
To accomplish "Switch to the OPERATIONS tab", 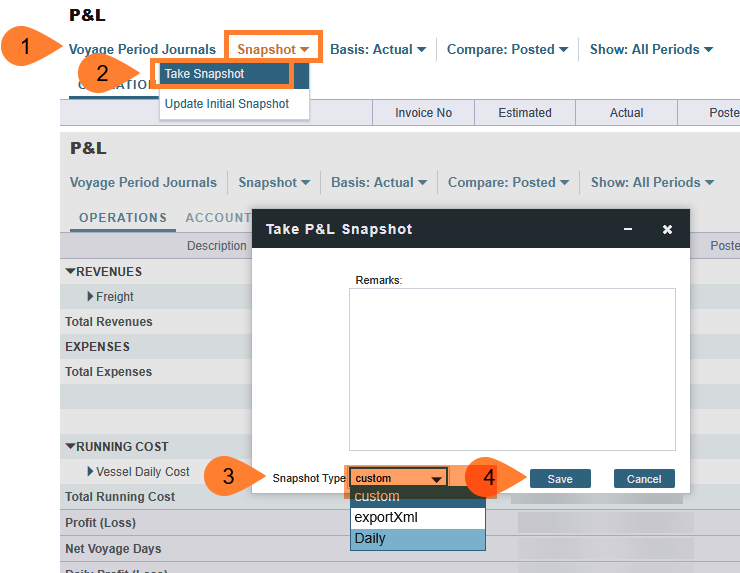I will click(123, 218).
